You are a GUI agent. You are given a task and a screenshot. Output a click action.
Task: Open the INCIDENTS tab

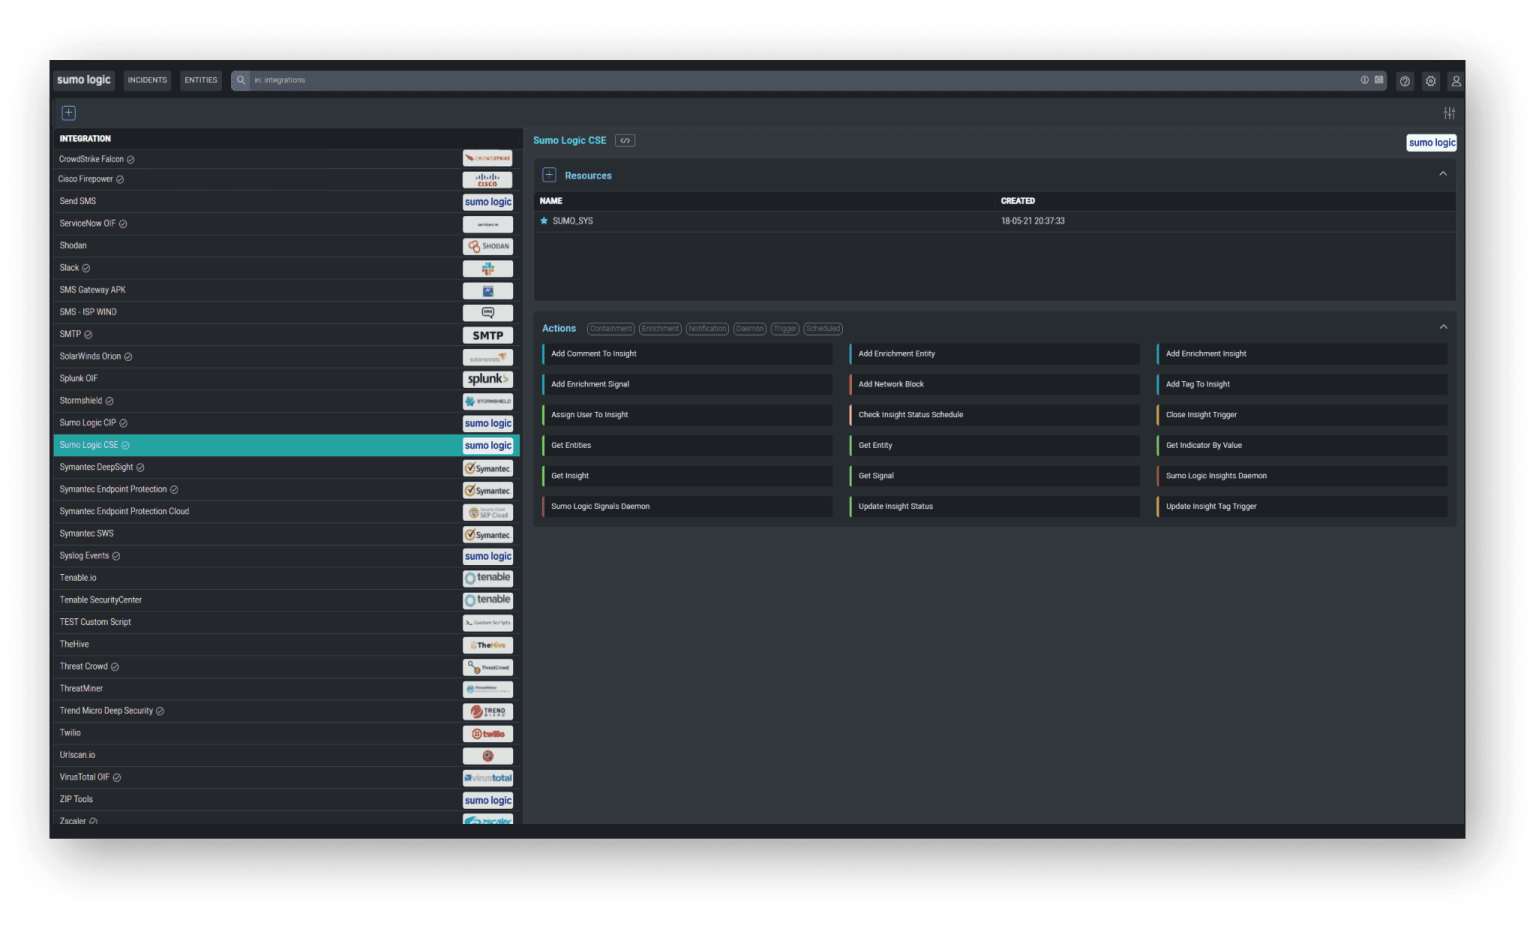(x=147, y=80)
